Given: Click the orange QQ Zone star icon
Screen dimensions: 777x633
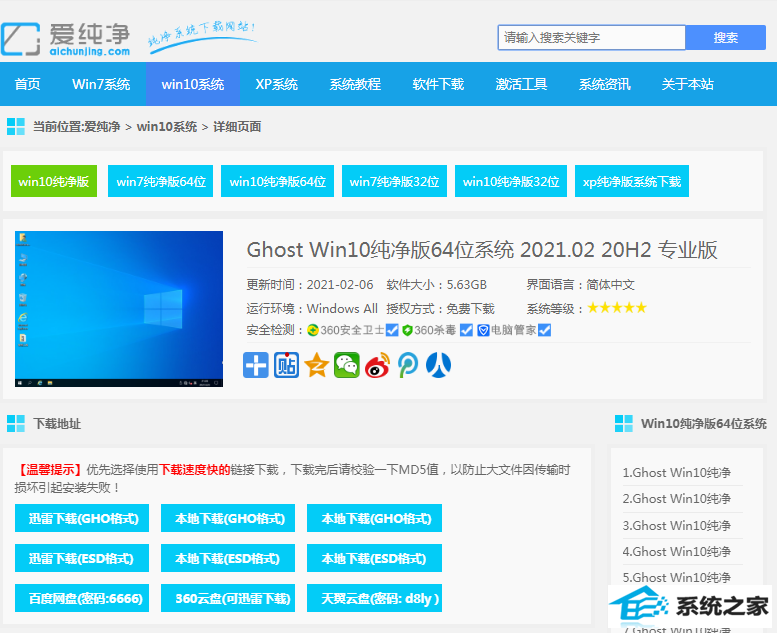Looking at the screenshot, I should [x=317, y=365].
